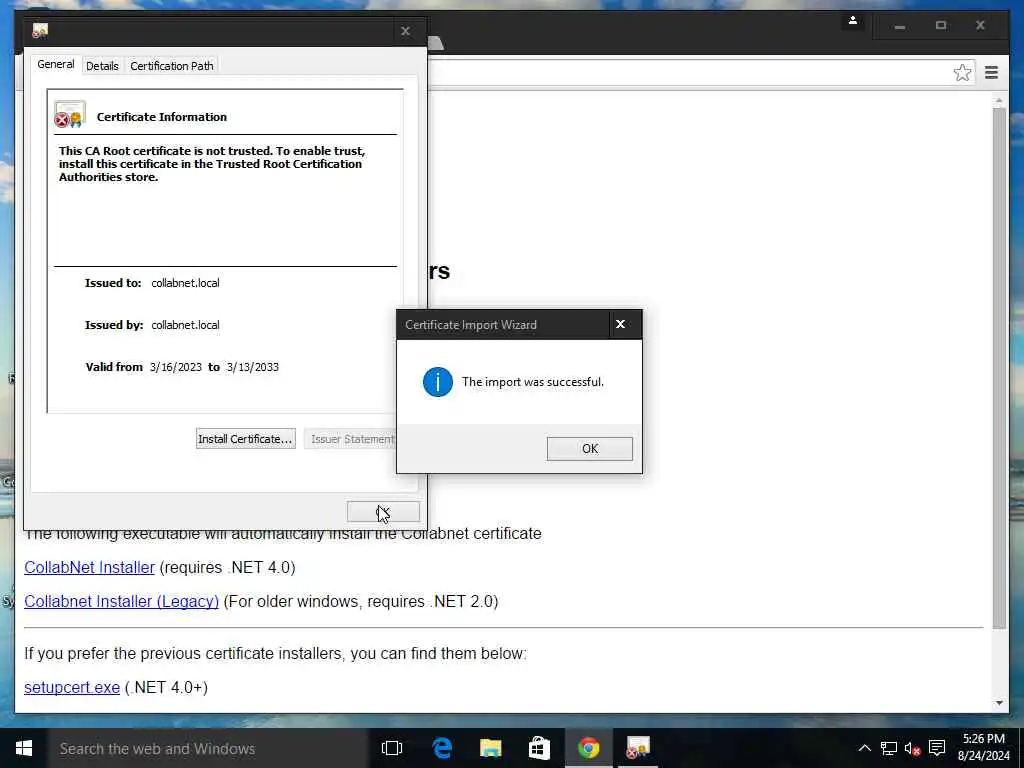Click the Issuer Statement button
The width and height of the screenshot is (1024, 768).
tap(350, 439)
